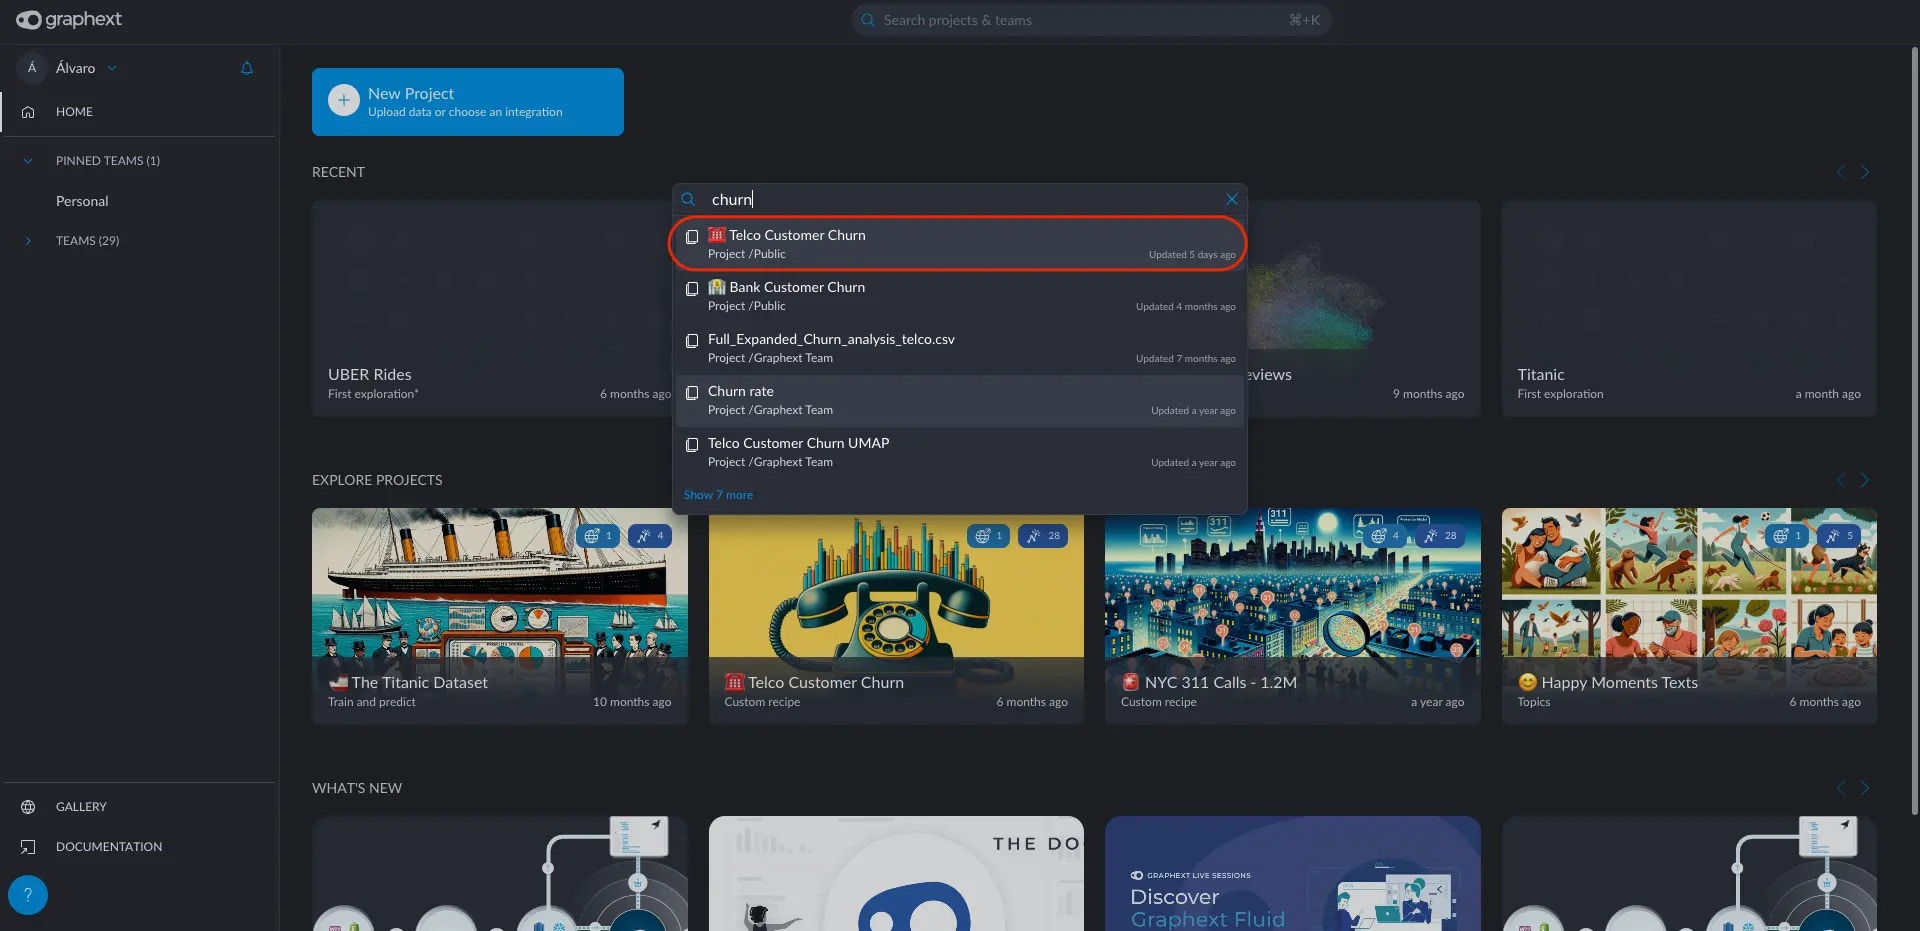Screen dimensions: 1920x931
Task: Go to next What's New page
Action: [1865, 788]
